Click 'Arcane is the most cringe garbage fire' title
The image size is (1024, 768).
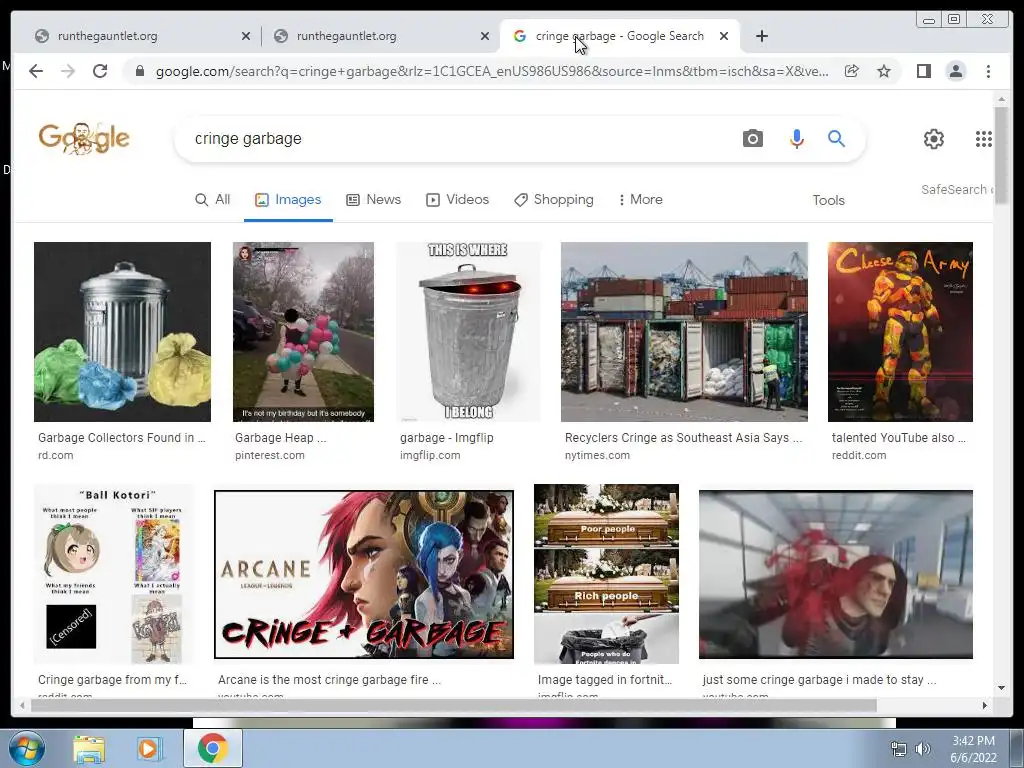click(329, 679)
